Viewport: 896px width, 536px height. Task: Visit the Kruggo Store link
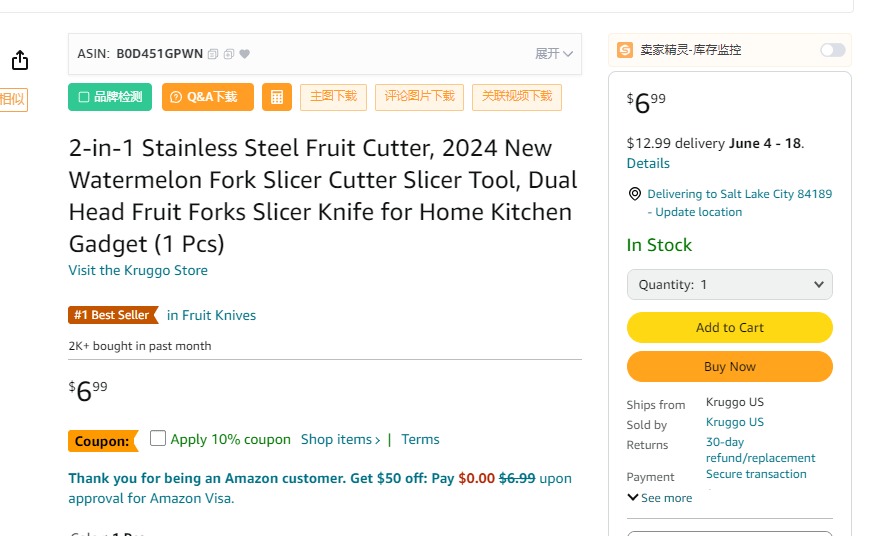click(138, 270)
